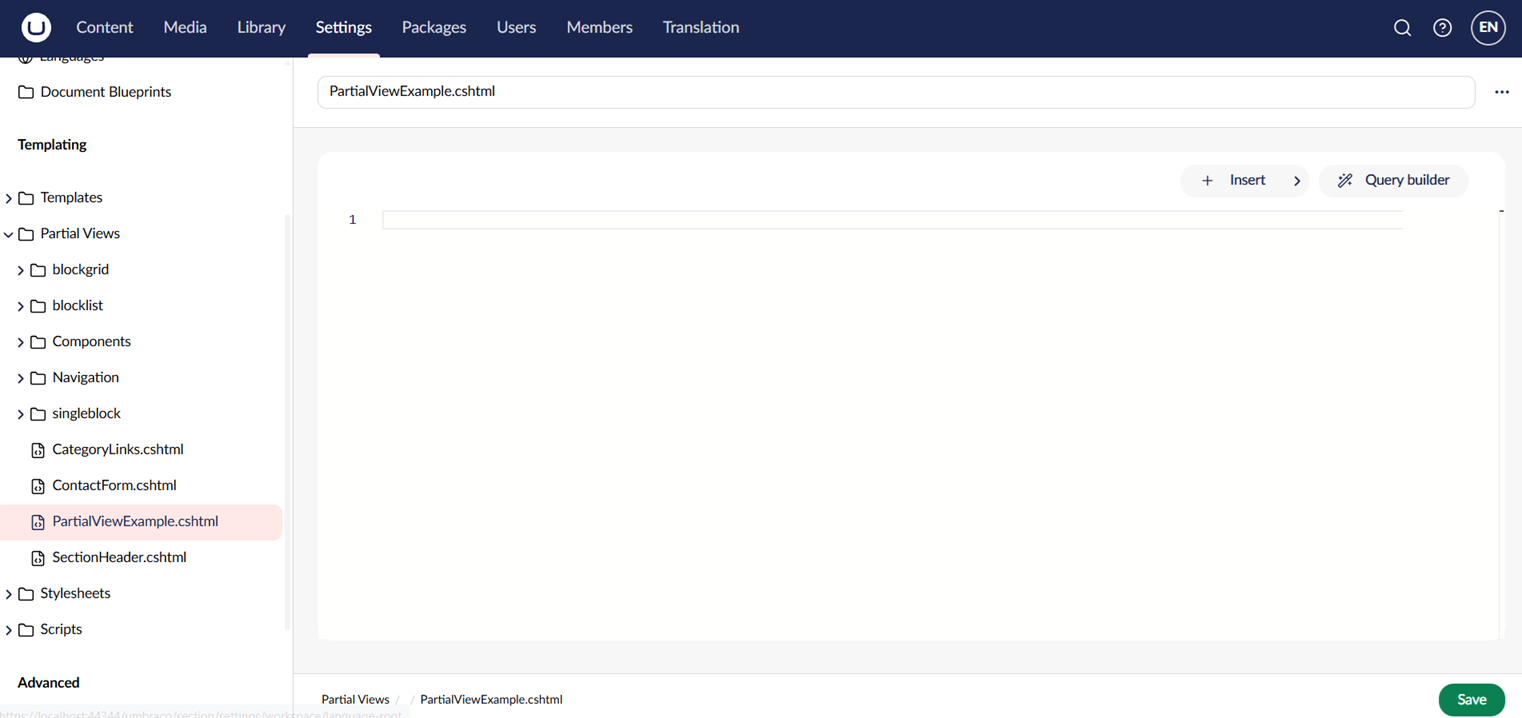The width and height of the screenshot is (1522, 718).
Task: Click the Templates folder icon
Action: [26, 198]
